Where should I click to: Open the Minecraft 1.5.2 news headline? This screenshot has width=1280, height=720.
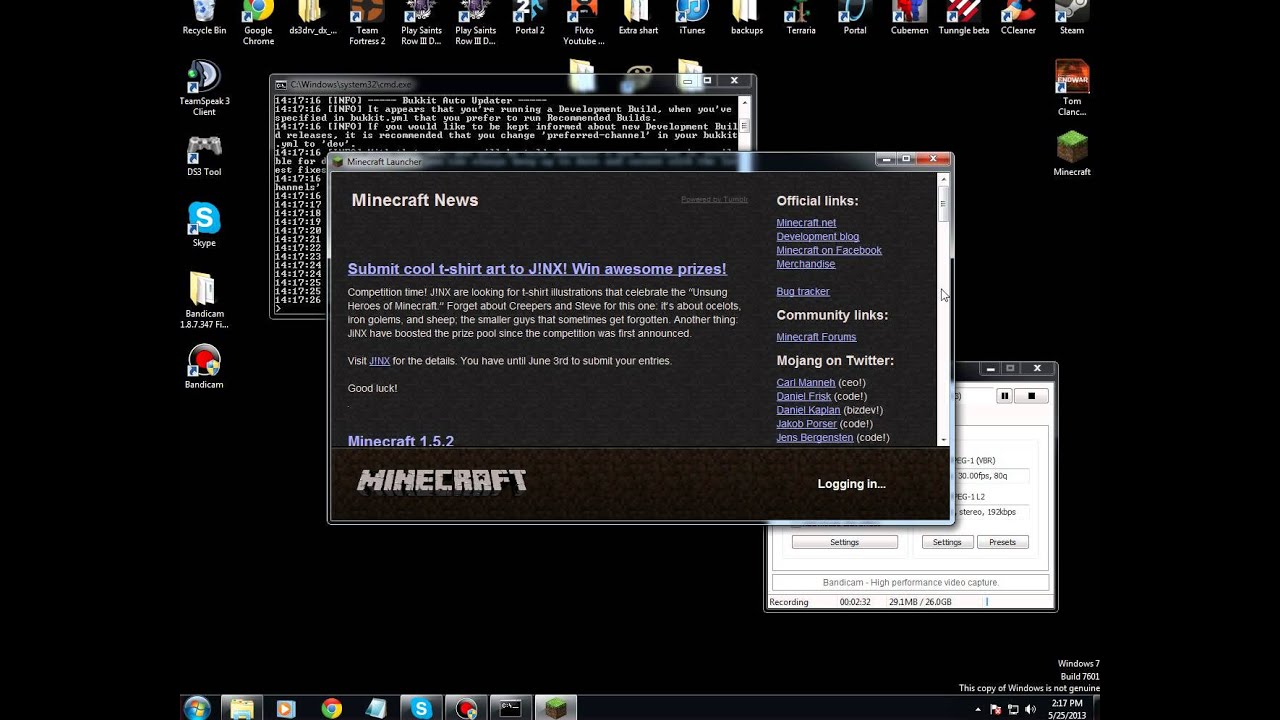coord(401,441)
